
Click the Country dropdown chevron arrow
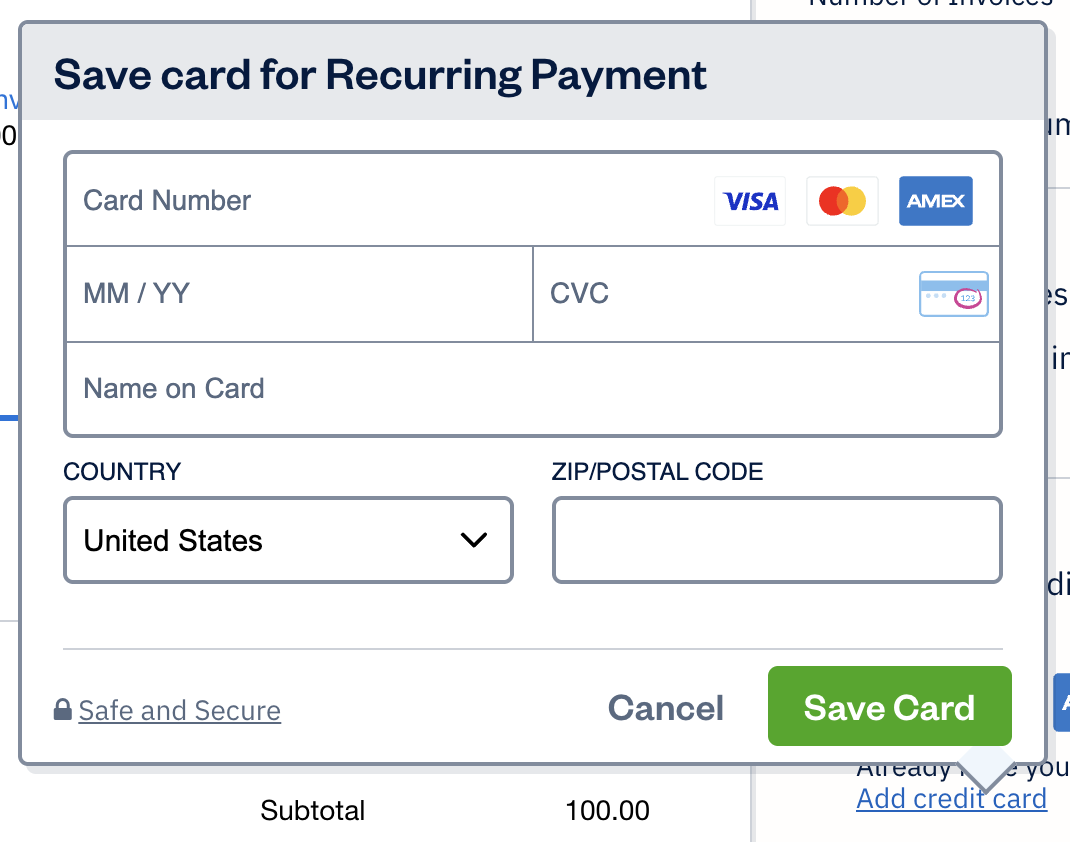[472, 540]
